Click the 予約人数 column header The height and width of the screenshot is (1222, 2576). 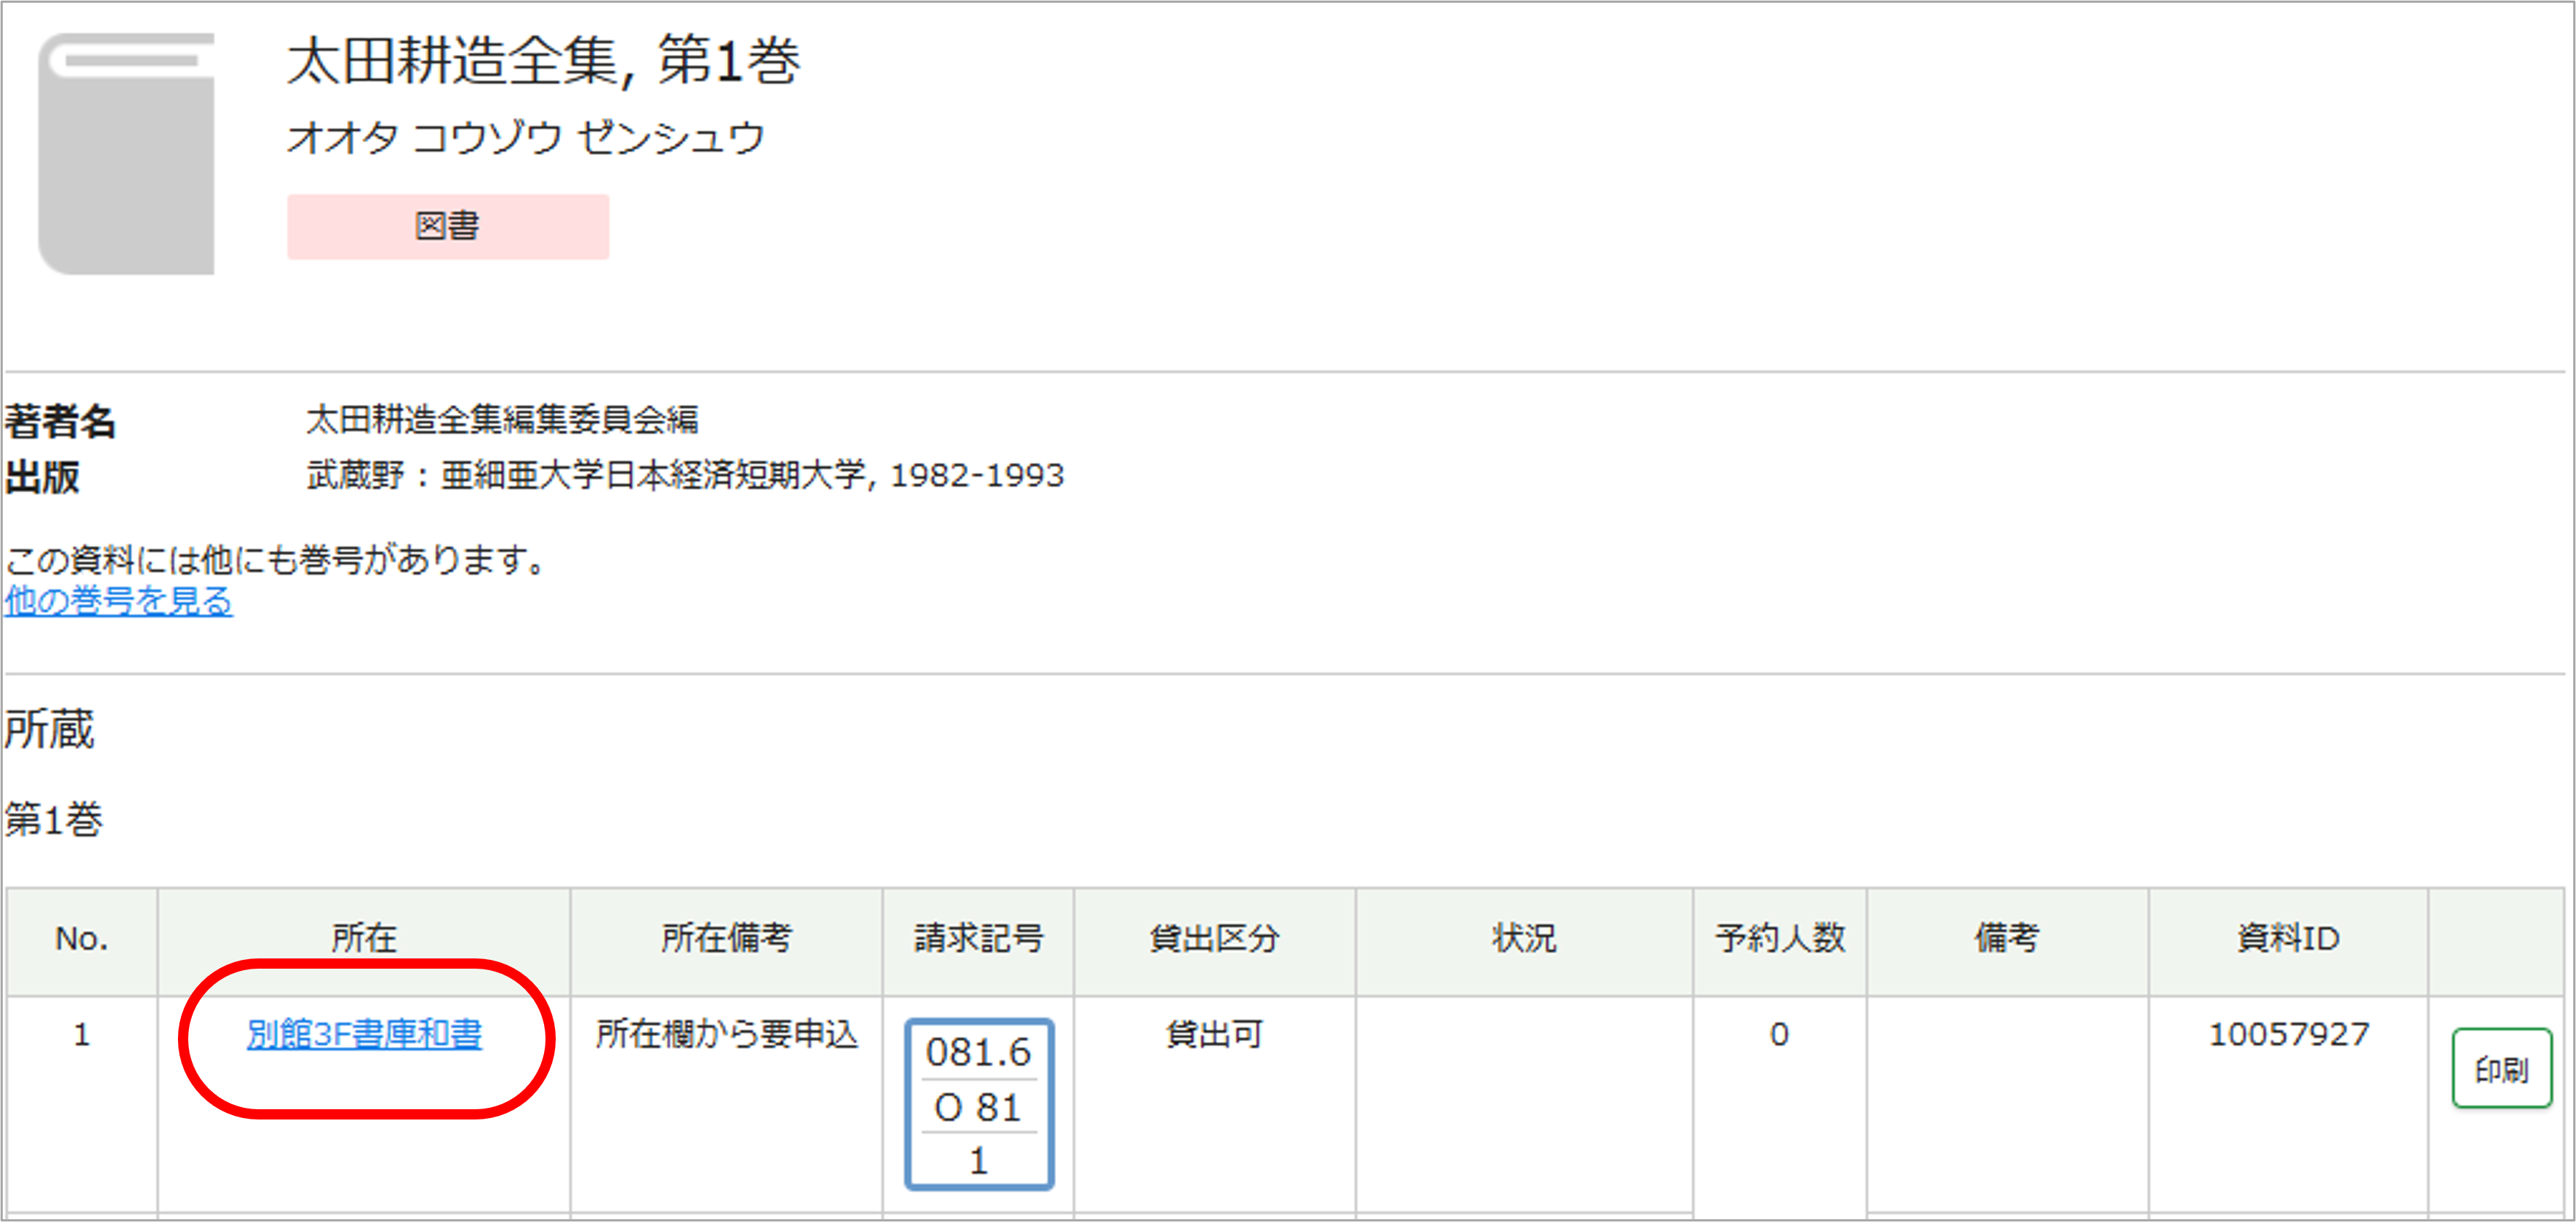[1780, 938]
